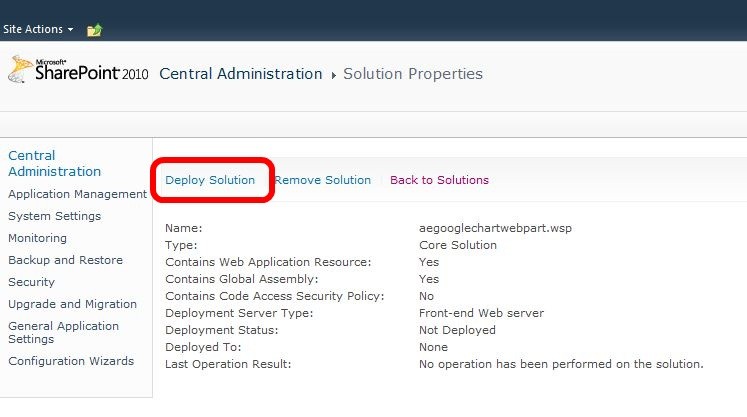Open the Backup and Restore section
This screenshot has height=417, width=747.
click(x=65, y=260)
